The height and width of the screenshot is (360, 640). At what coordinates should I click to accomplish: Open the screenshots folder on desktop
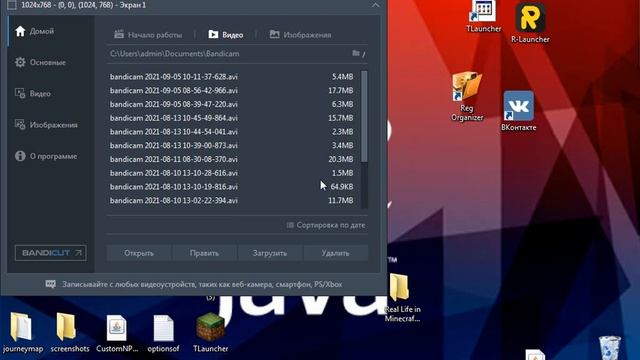point(70,333)
